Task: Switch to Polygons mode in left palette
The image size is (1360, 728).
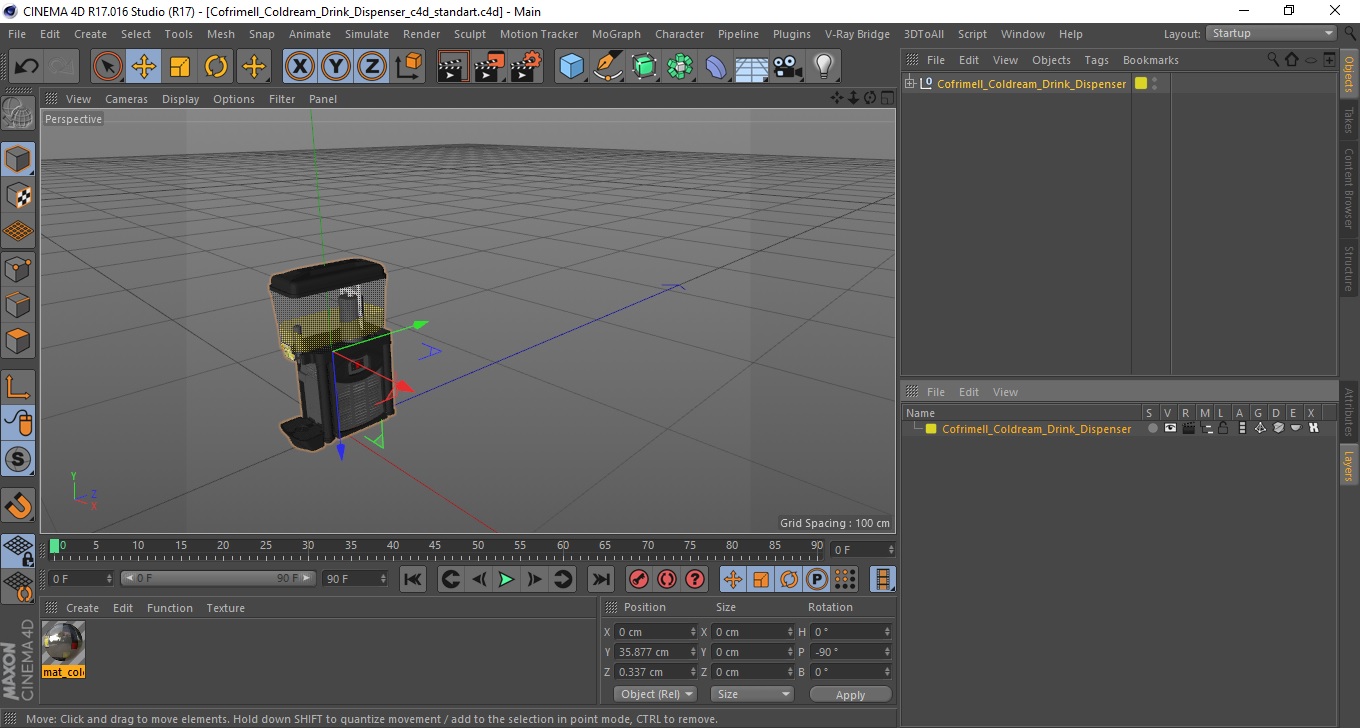Action: pos(18,340)
